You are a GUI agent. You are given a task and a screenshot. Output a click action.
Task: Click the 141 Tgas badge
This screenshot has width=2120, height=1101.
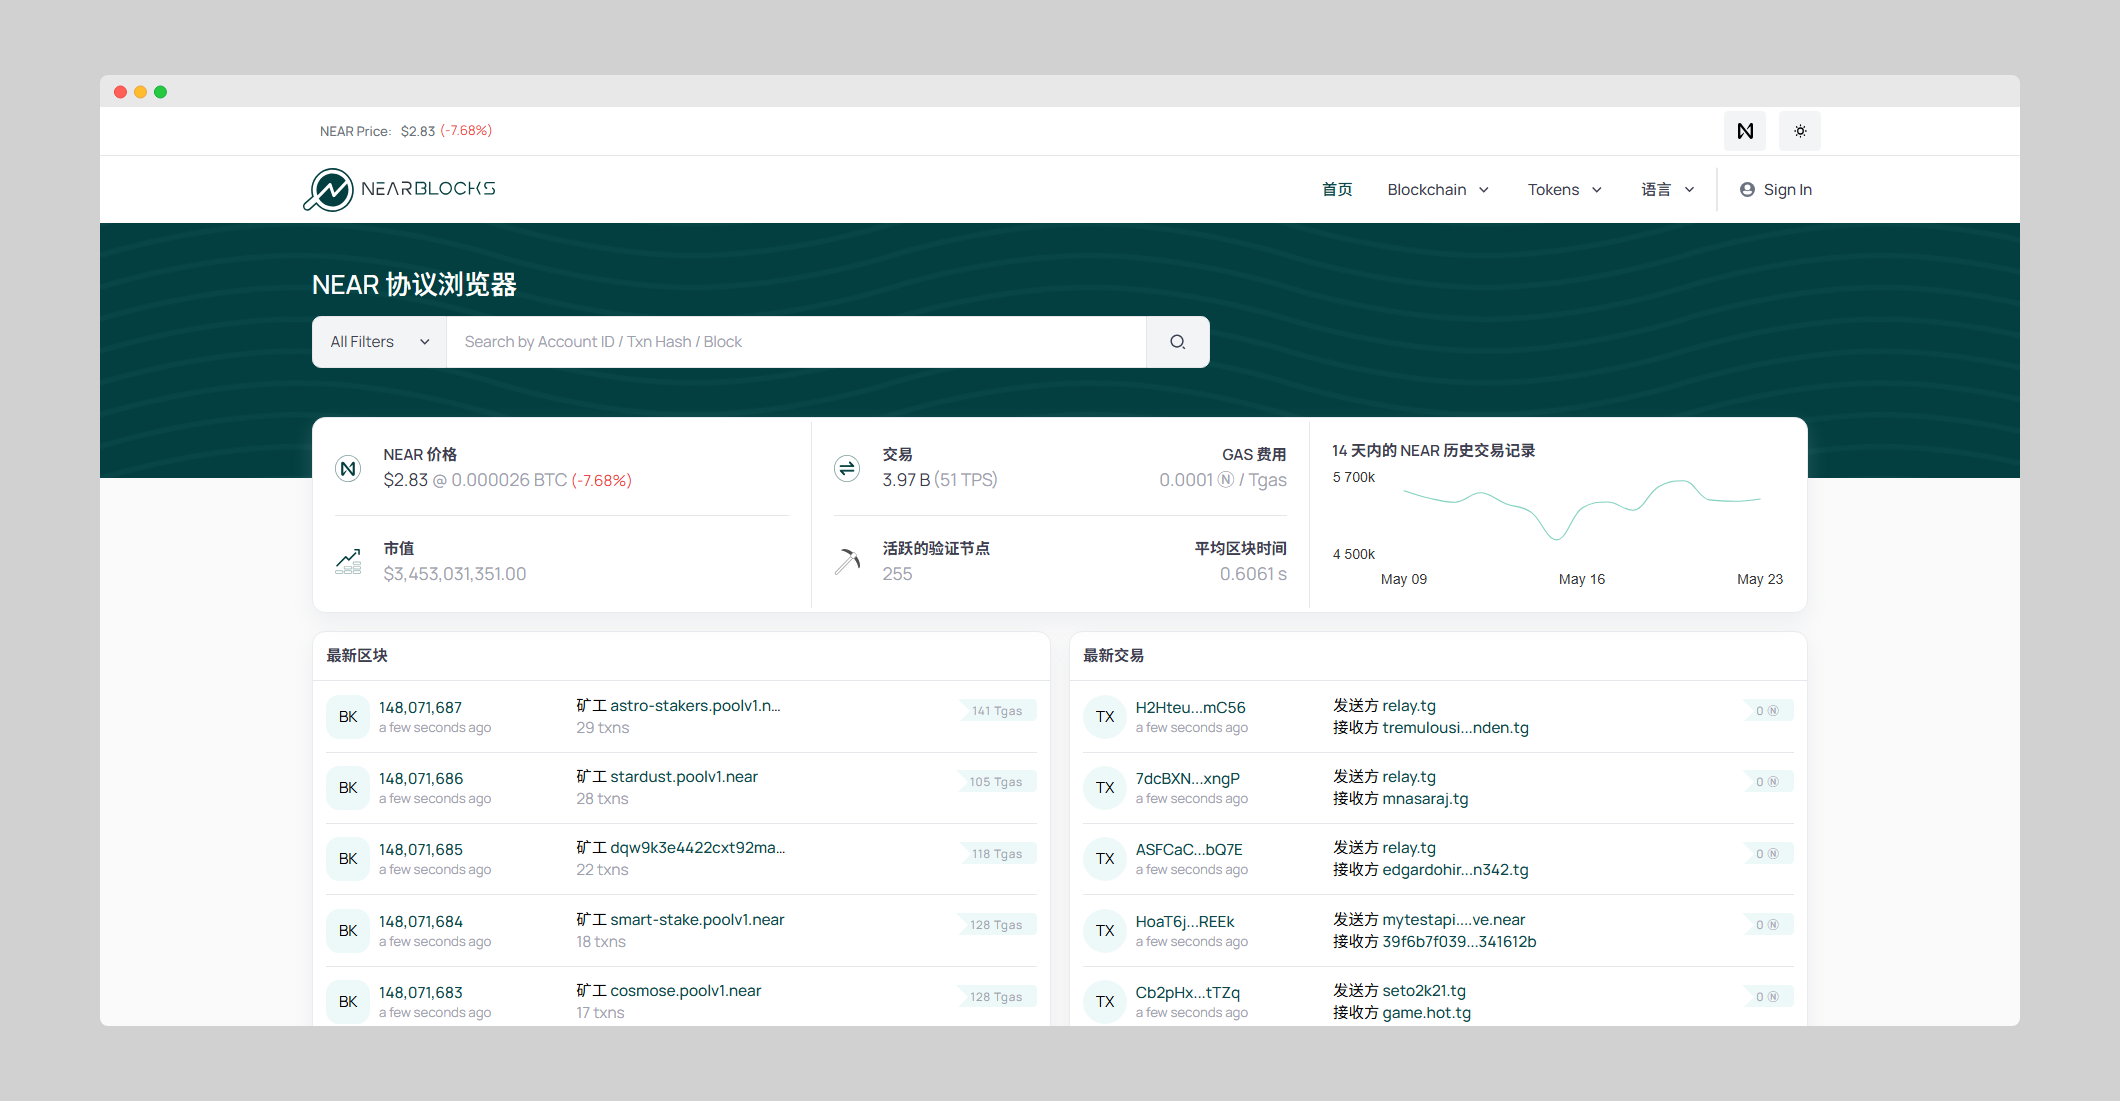tap(997, 711)
